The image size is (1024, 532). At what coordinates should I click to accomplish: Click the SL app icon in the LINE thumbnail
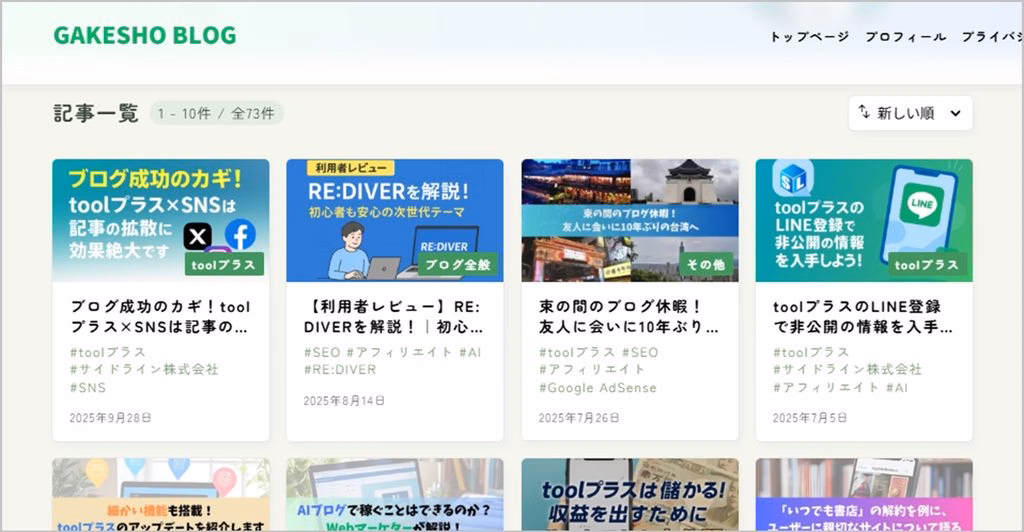click(793, 179)
